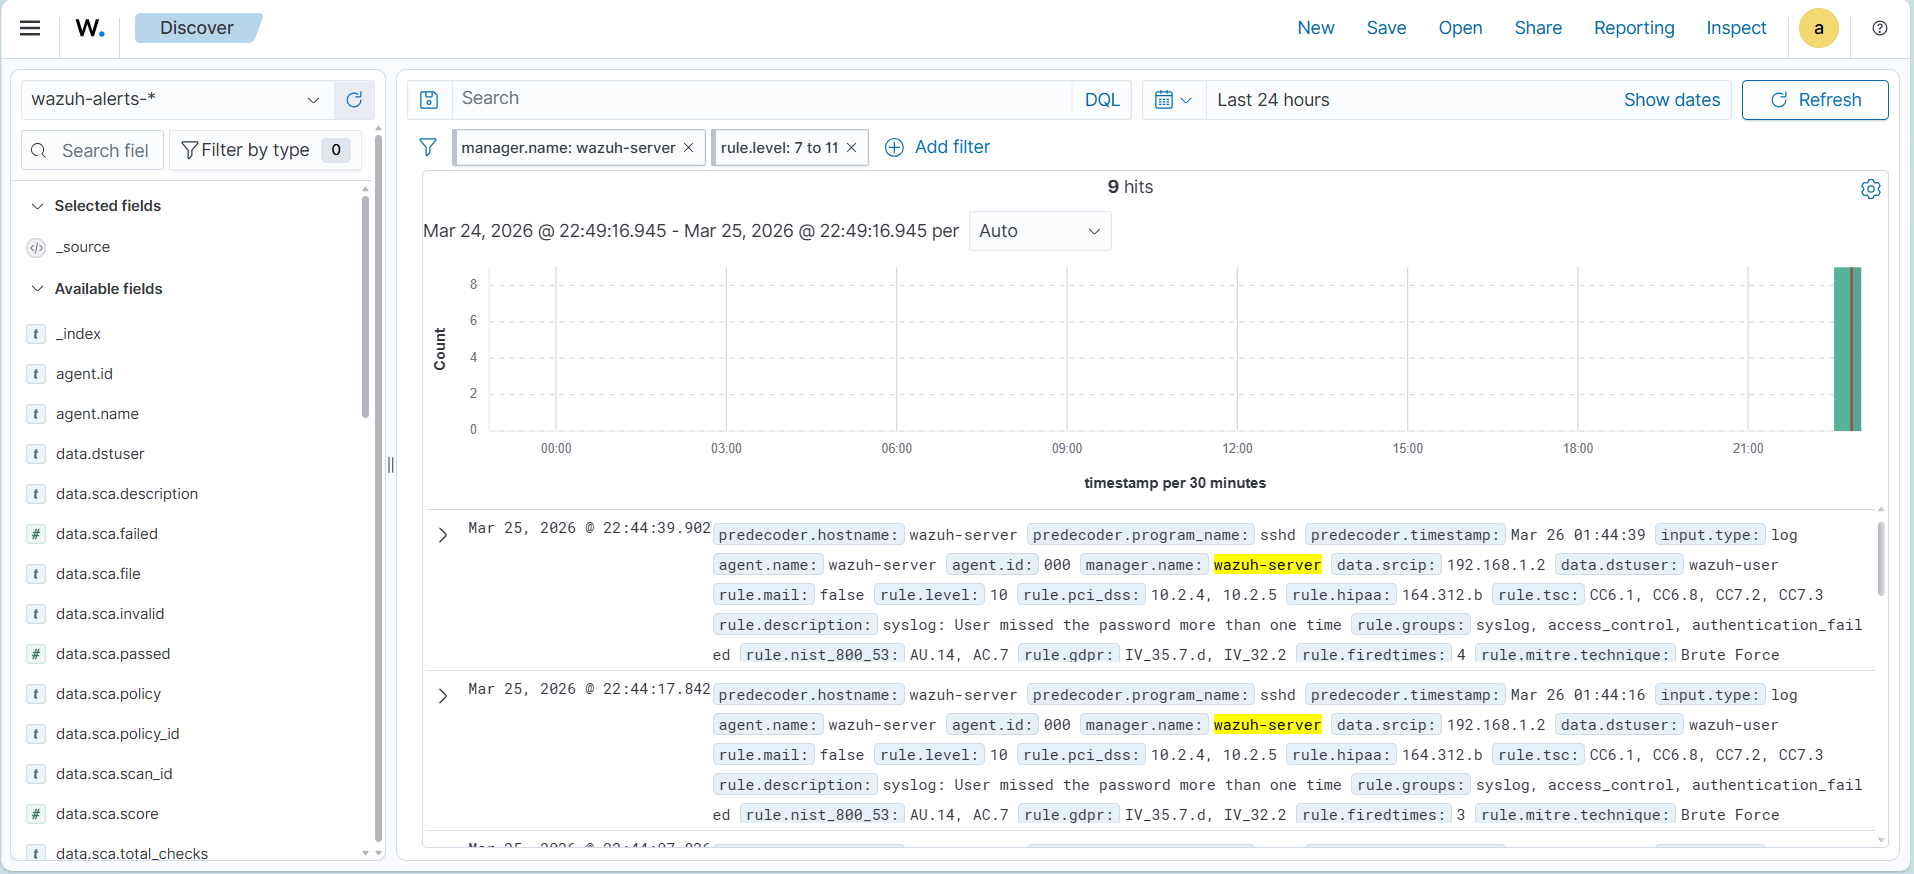Open the hamburger navigation menu
This screenshot has height=874, width=1914.
30,28
